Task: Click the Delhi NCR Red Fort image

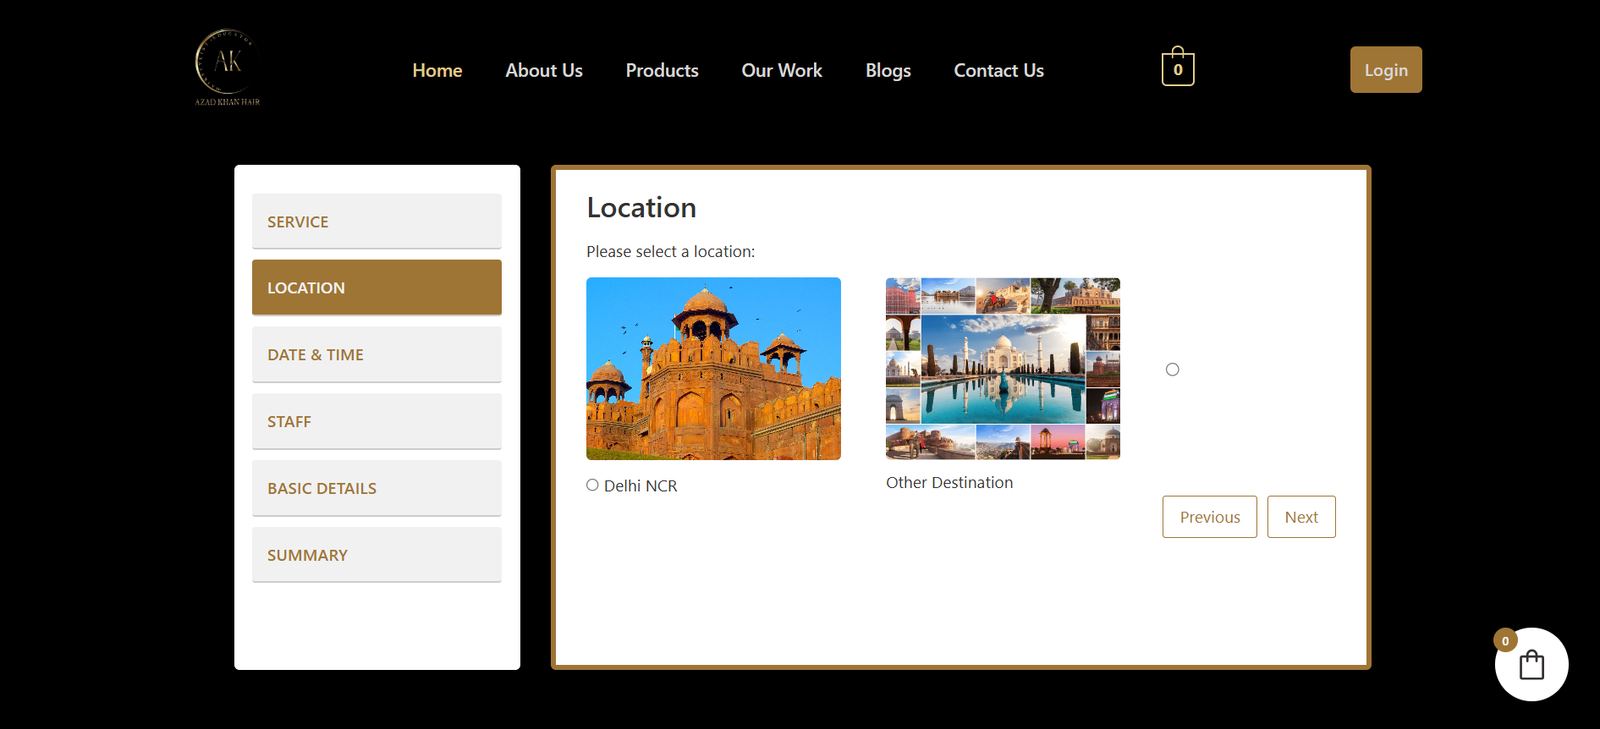Action: click(713, 368)
